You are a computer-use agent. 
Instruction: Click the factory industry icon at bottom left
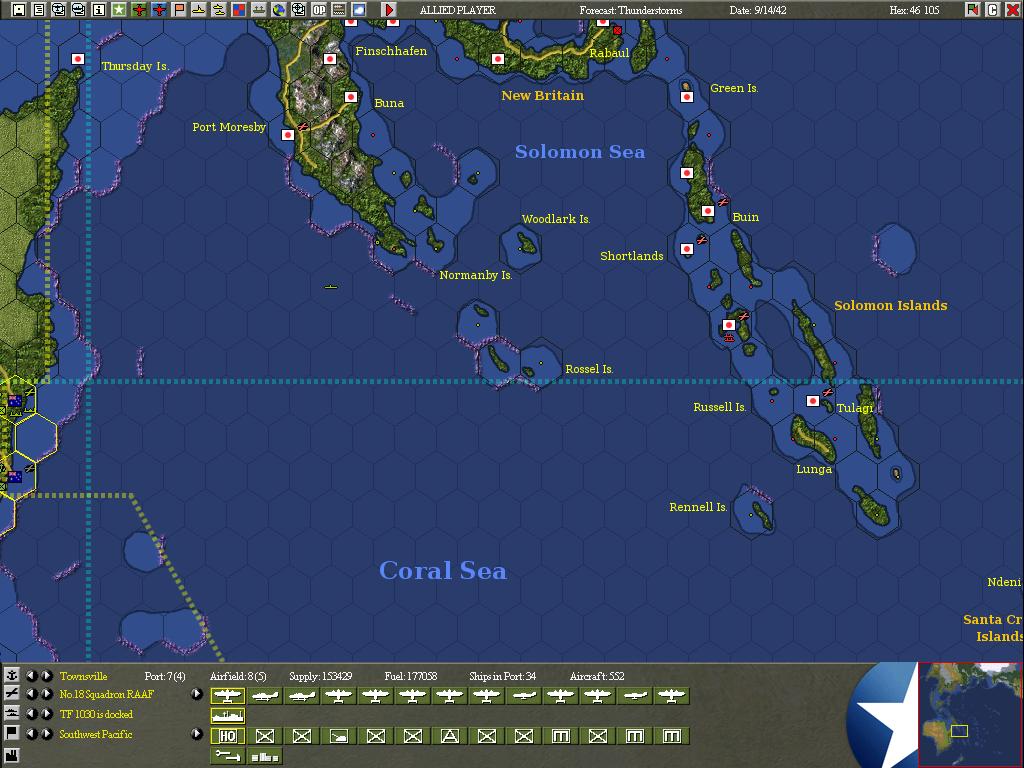[x=11, y=756]
